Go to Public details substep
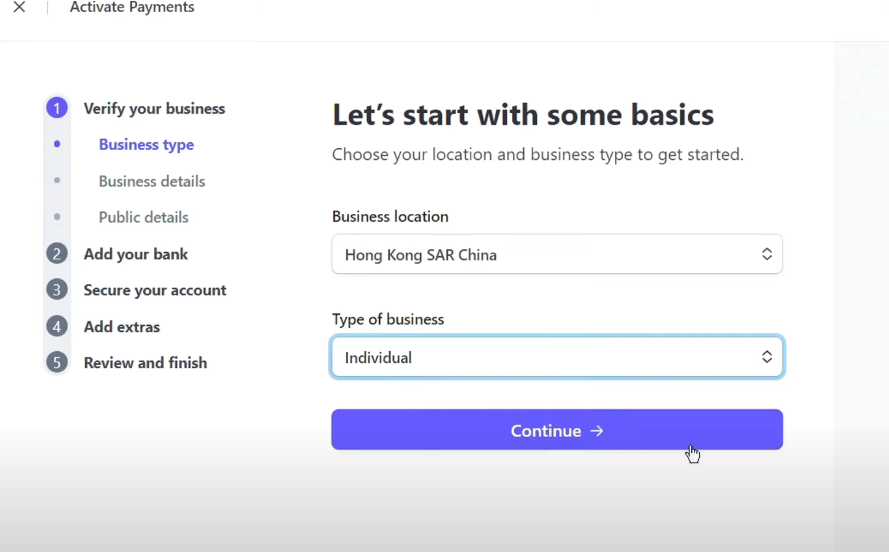The width and height of the screenshot is (889, 552). coord(144,217)
